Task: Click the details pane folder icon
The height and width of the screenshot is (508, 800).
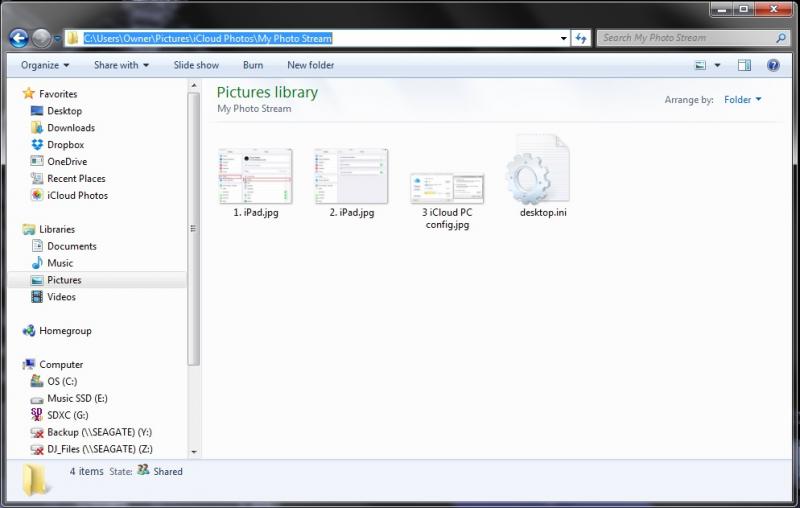Action: click(x=35, y=479)
